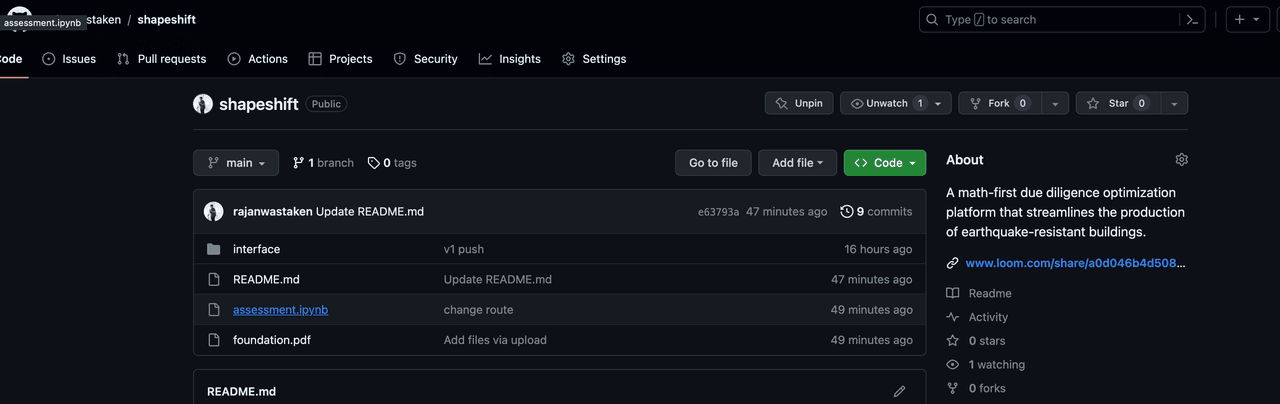Open the Add file dropdown
This screenshot has height=404, width=1280.
(797, 163)
